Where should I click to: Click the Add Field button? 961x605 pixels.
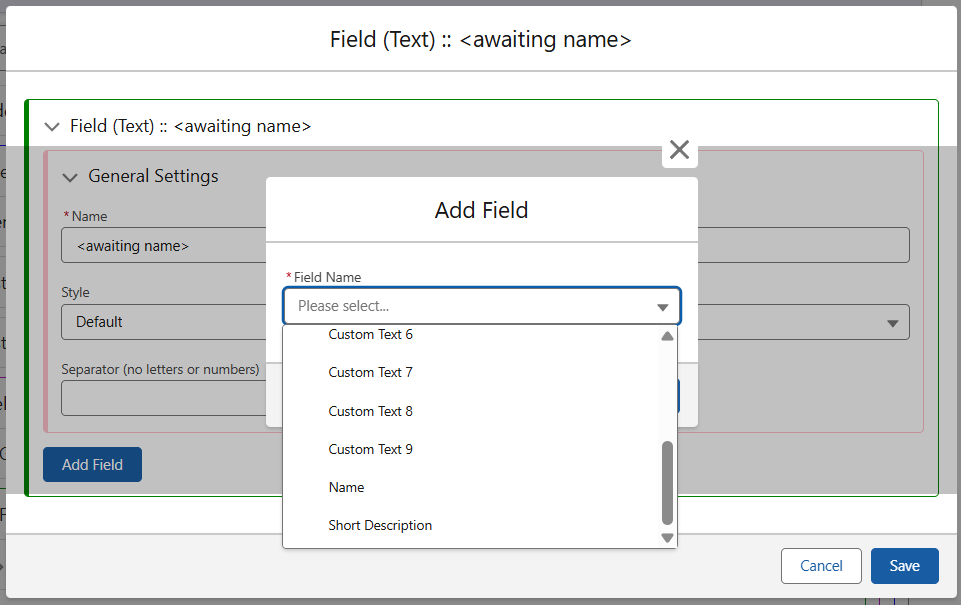click(x=92, y=465)
